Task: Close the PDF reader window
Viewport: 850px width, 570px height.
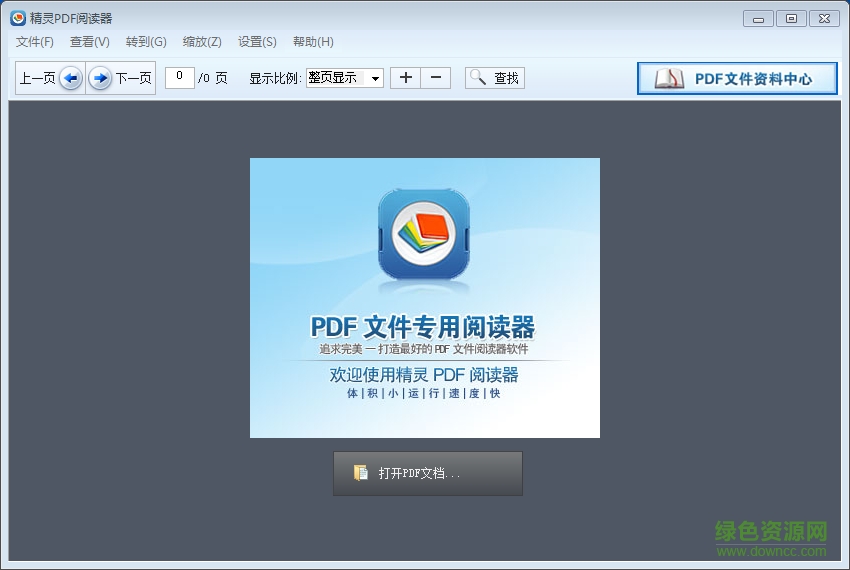Action: pyautogui.click(x=824, y=18)
